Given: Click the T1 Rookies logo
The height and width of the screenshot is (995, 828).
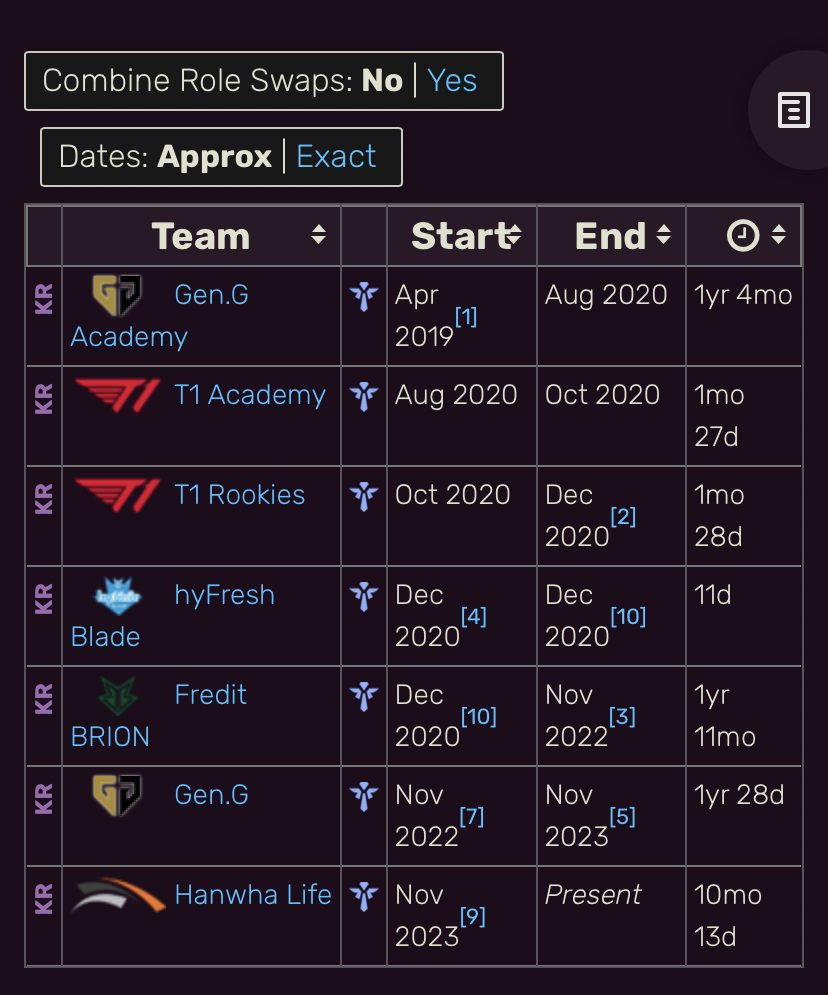Looking at the screenshot, I should tap(117, 496).
